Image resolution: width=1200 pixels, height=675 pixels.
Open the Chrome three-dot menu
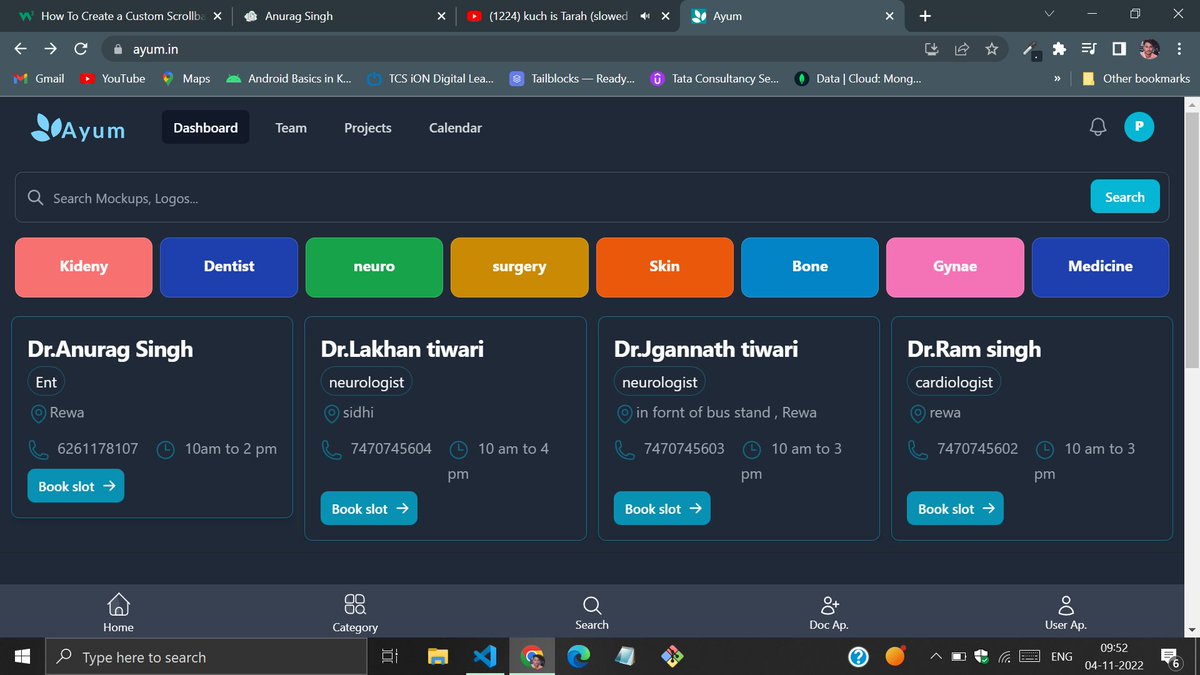pyautogui.click(x=1180, y=48)
